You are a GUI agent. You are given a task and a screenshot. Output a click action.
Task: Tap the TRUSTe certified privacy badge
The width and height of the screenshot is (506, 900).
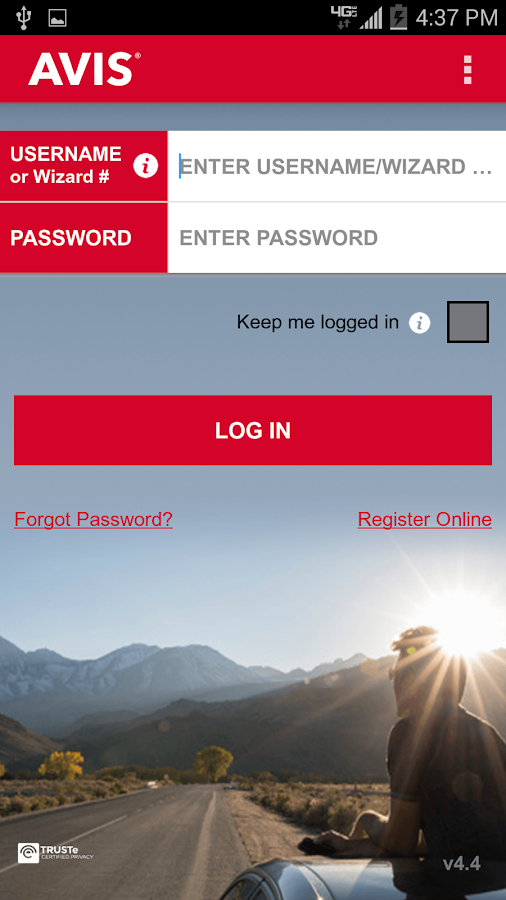[55, 853]
